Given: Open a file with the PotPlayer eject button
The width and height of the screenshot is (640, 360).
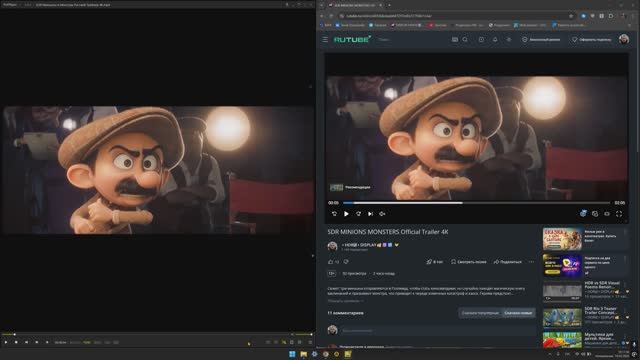Looking at the screenshot, I should coord(47,342).
